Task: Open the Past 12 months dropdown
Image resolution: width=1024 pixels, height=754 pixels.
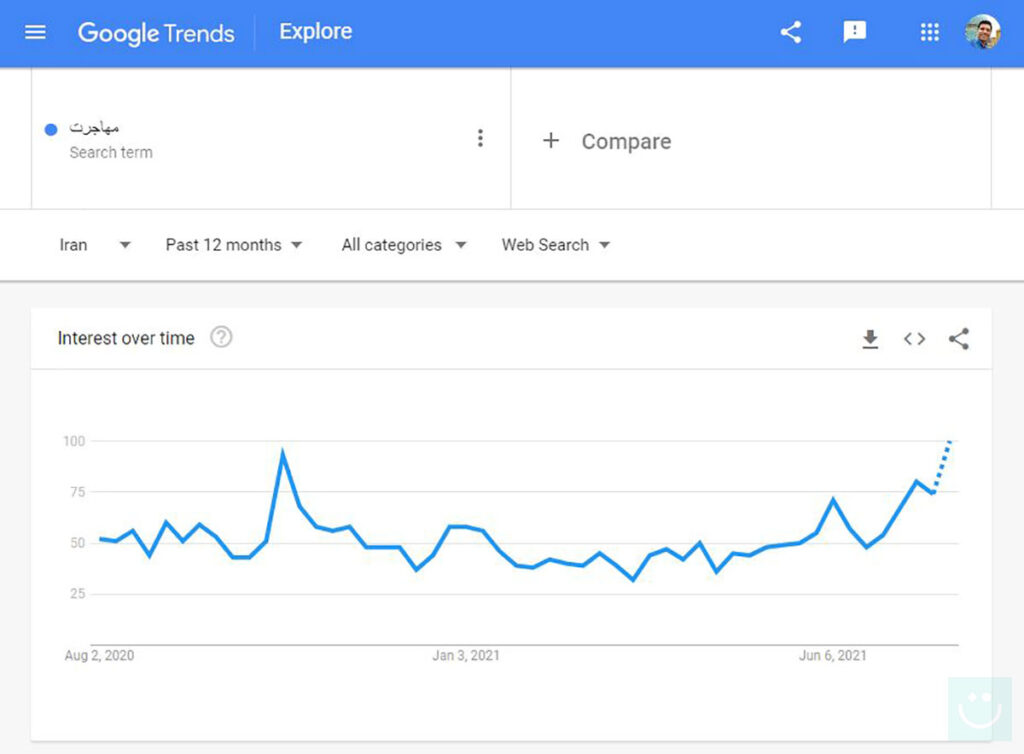Action: [234, 245]
